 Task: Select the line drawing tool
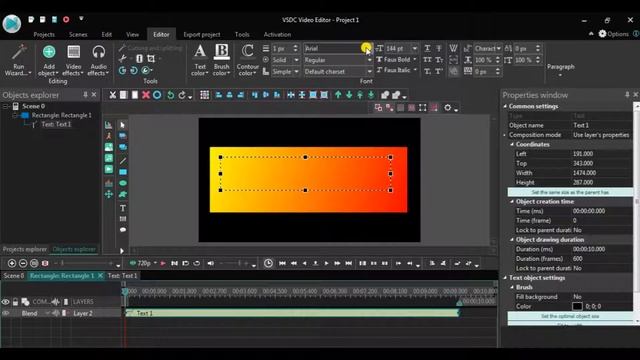point(122,161)
